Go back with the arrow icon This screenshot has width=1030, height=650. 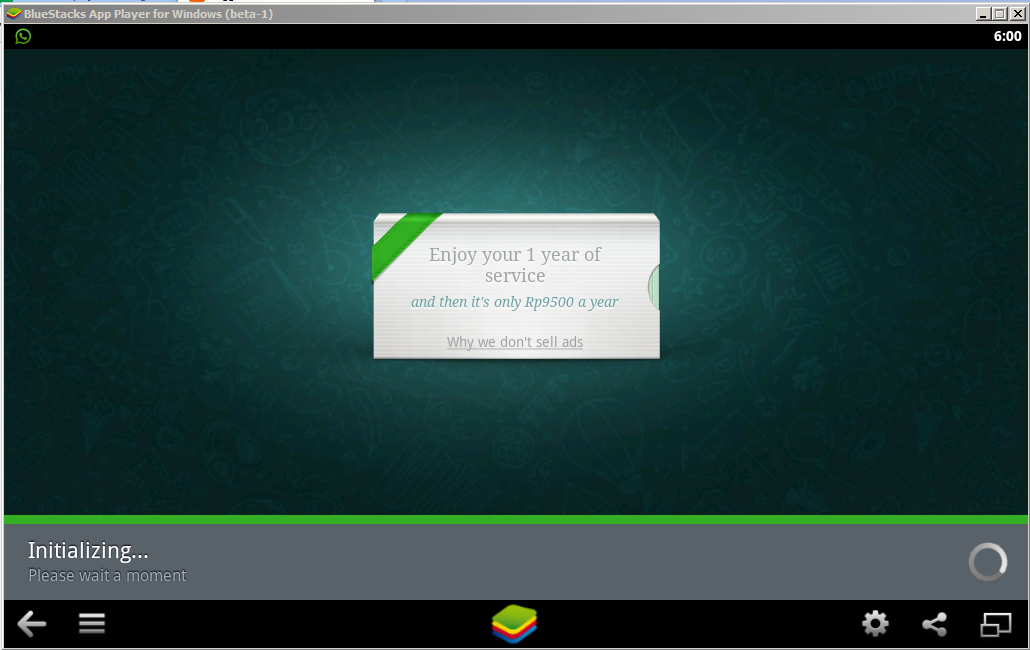point(32,623)
